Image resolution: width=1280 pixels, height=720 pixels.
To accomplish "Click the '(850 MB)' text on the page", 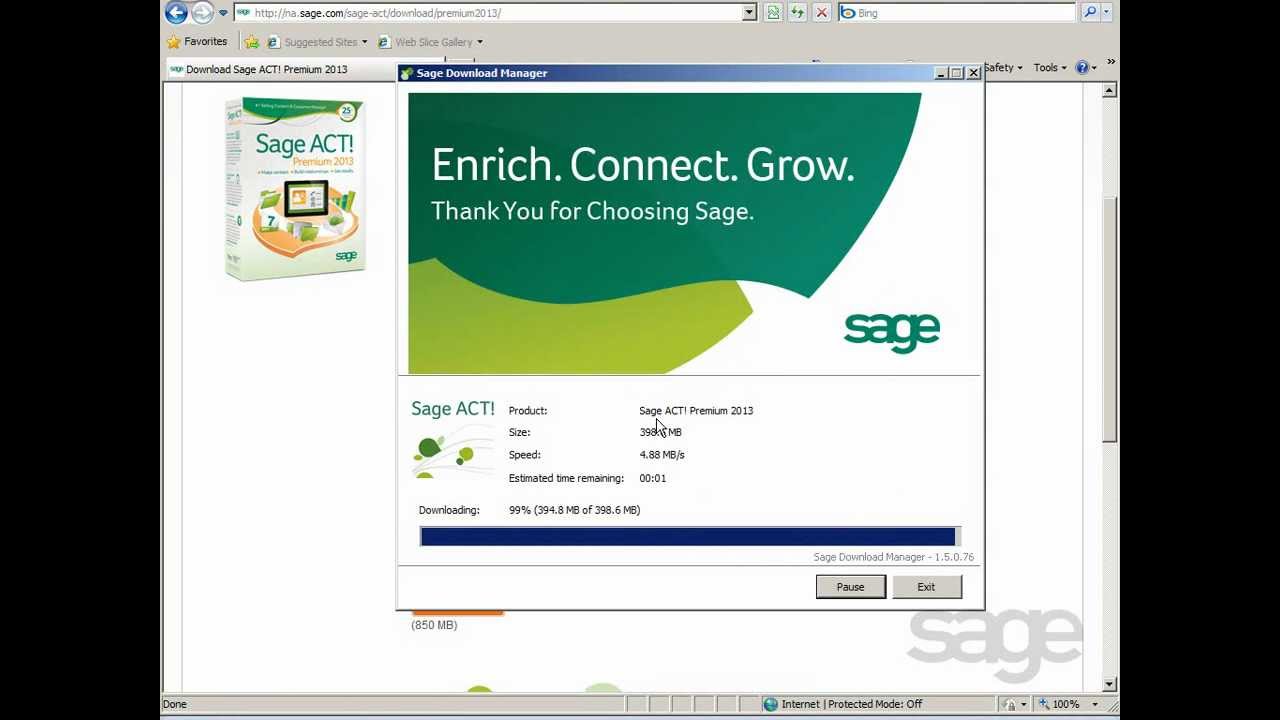I will click(x=434, y=625).
